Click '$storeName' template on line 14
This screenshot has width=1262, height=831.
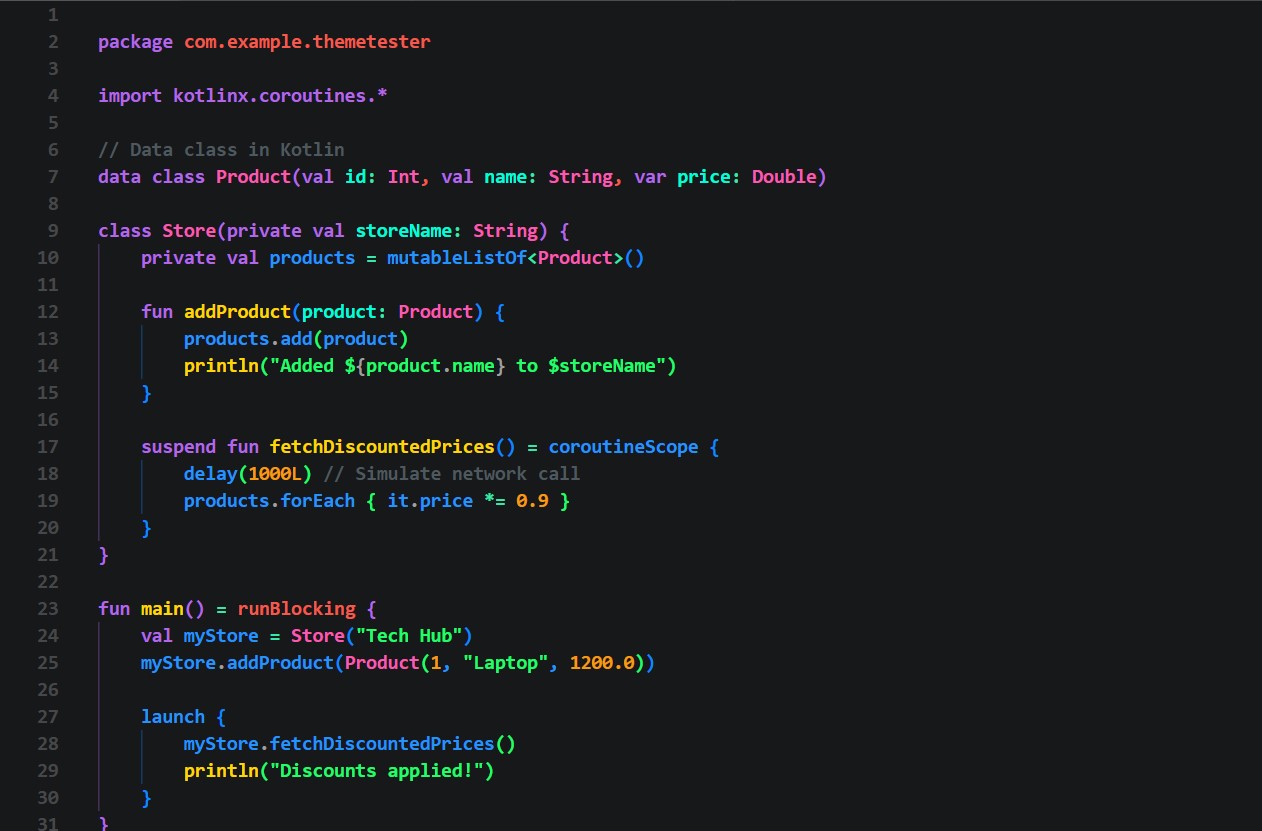coord(603,366)
